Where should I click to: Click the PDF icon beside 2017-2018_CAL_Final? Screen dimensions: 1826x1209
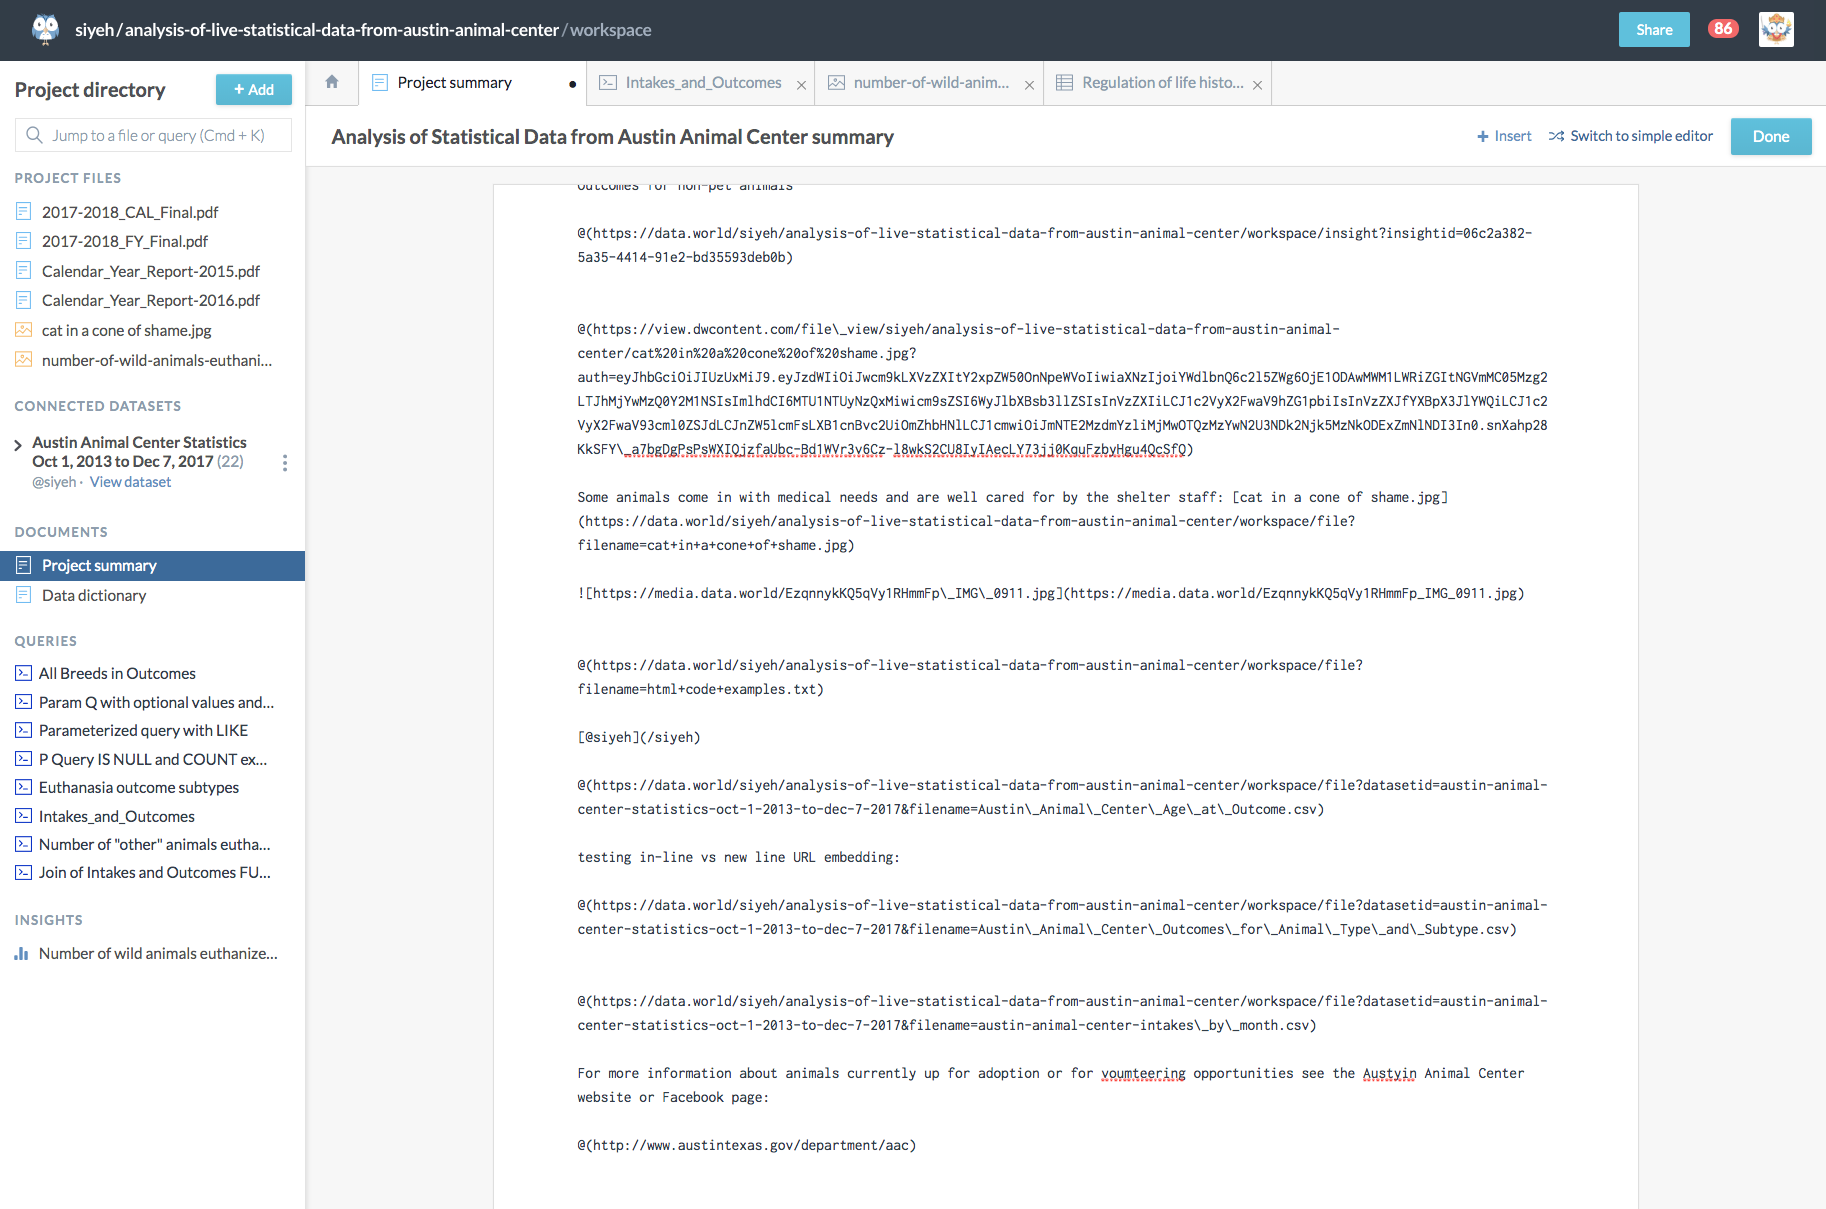click(24, 212)
